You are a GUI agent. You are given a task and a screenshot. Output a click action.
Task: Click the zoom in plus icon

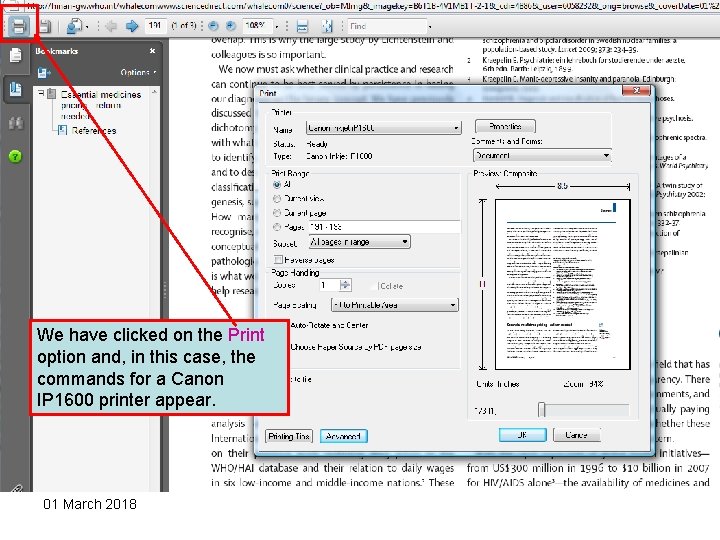[231, 26]
